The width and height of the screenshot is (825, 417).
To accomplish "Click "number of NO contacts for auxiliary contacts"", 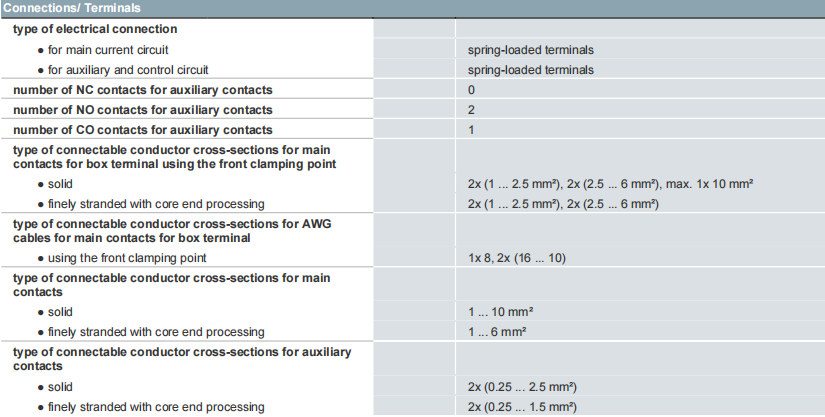I will coord(142,110).
